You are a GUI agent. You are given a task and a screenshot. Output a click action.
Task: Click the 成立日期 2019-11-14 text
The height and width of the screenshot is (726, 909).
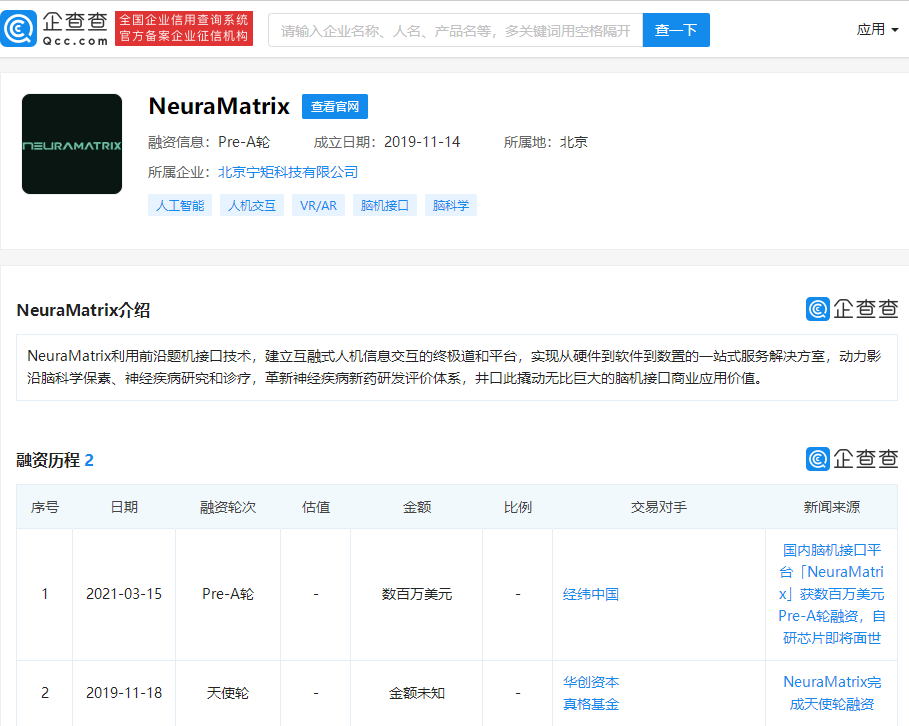(387, 142)
